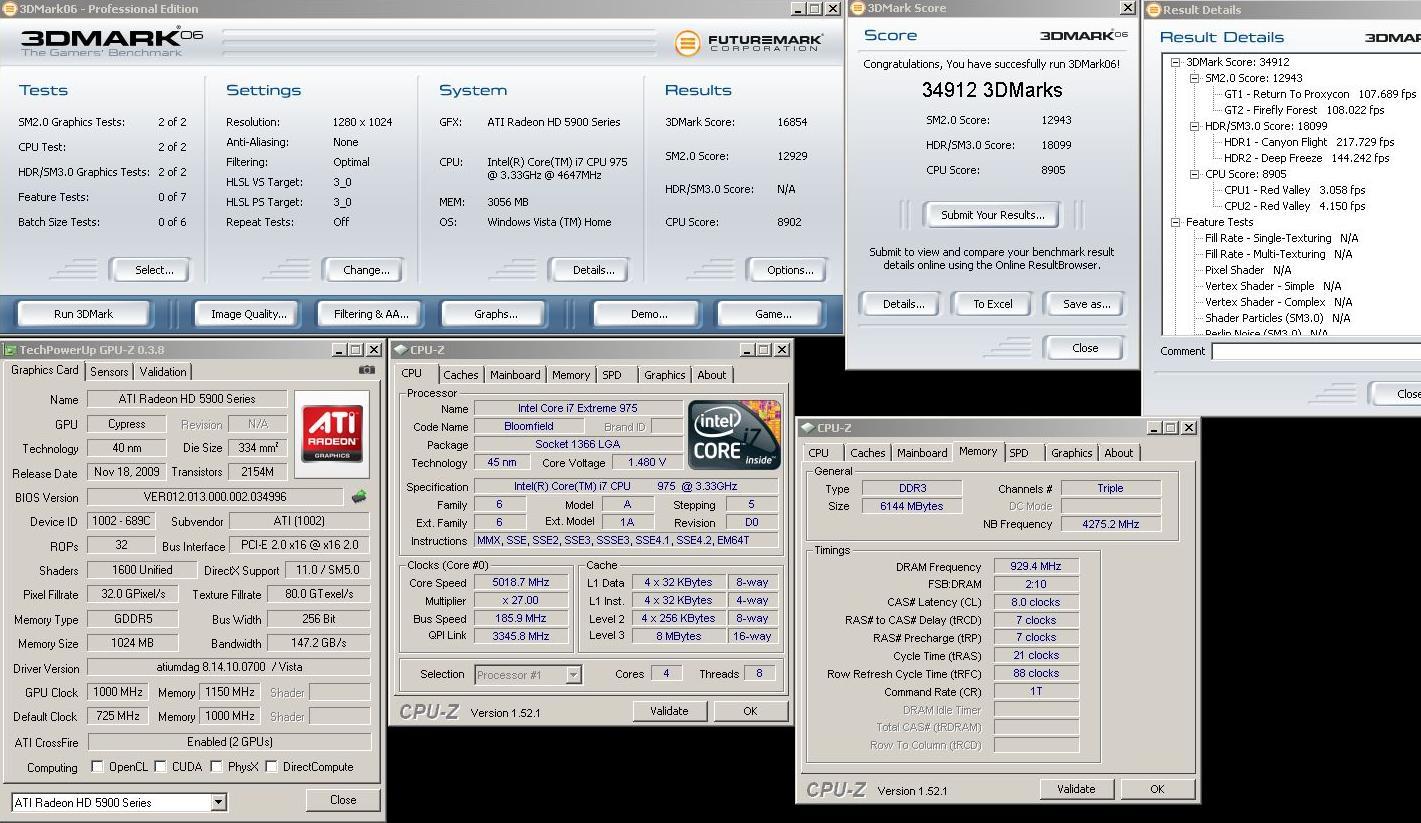Enable the OpenCL checkbox in GPU-Z
The width and height of the screenshot is (1421, 823).
pyautogui.click(x=97, y=767)
